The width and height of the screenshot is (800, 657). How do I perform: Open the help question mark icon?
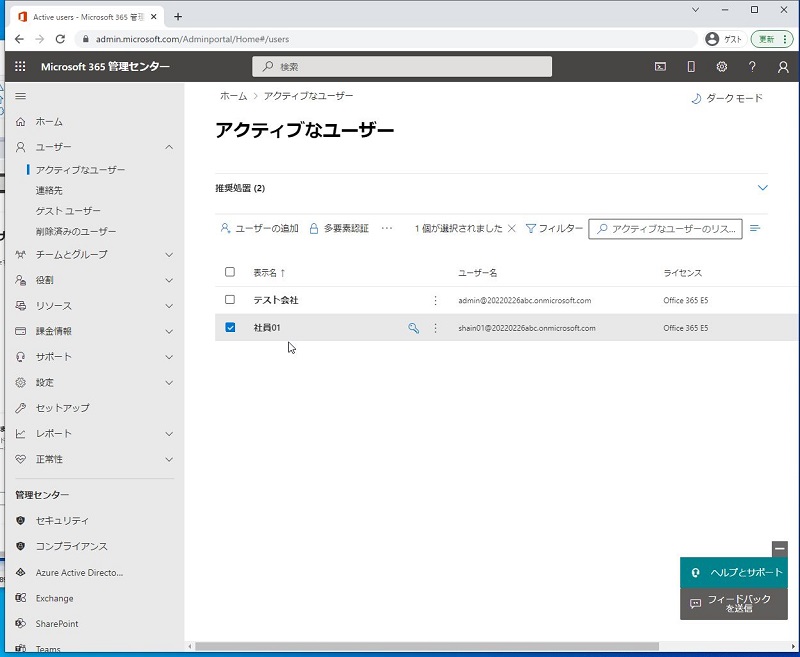pyautogui.click(x=752, y=66)
